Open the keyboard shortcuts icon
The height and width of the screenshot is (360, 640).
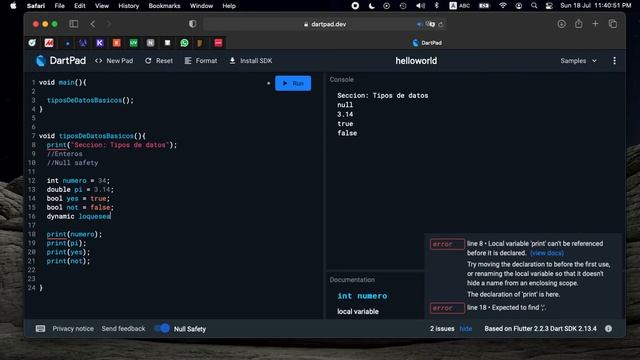tap(40, 329)
